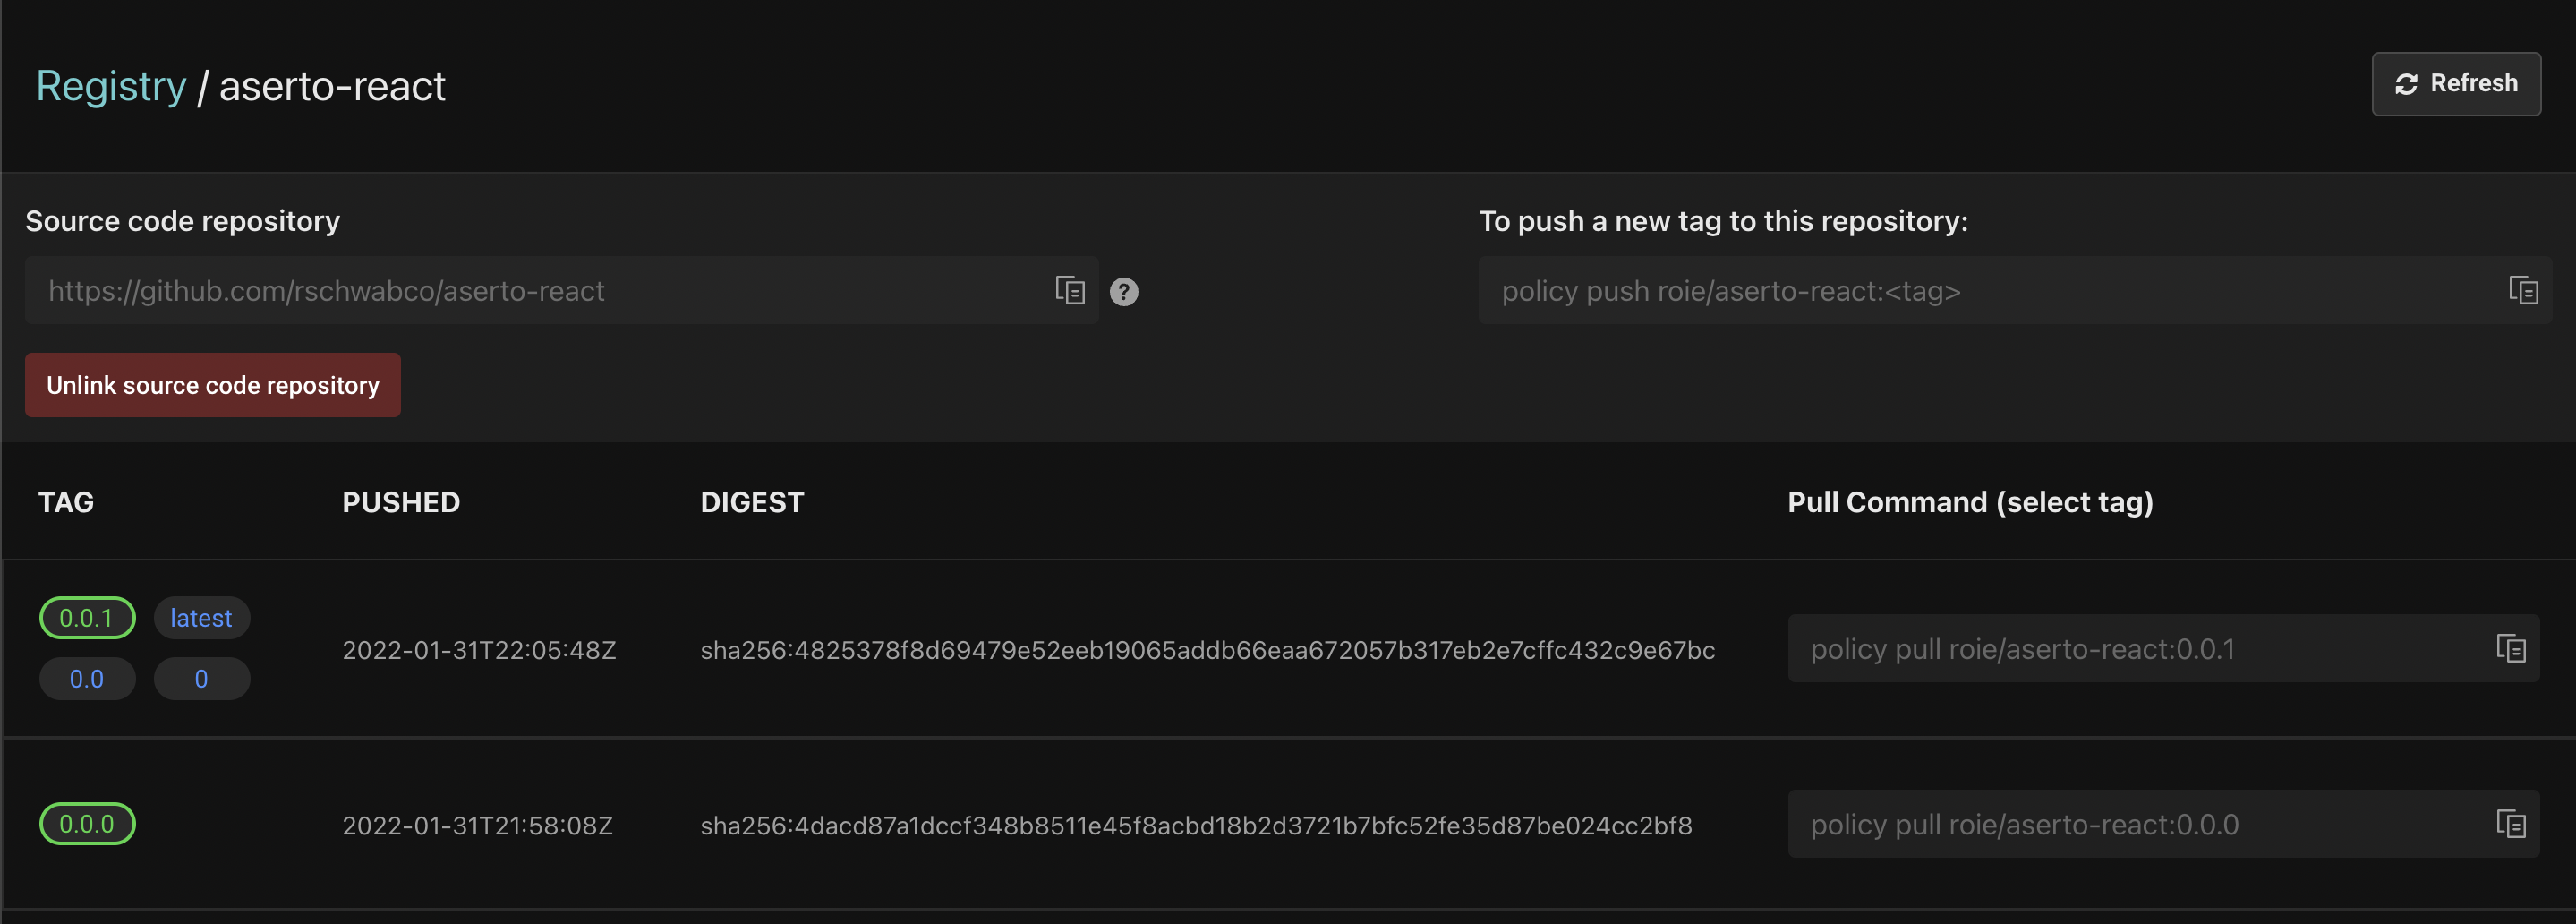Select the latest tag
The image size is (2576, 924).
click(x=201, y=618)
